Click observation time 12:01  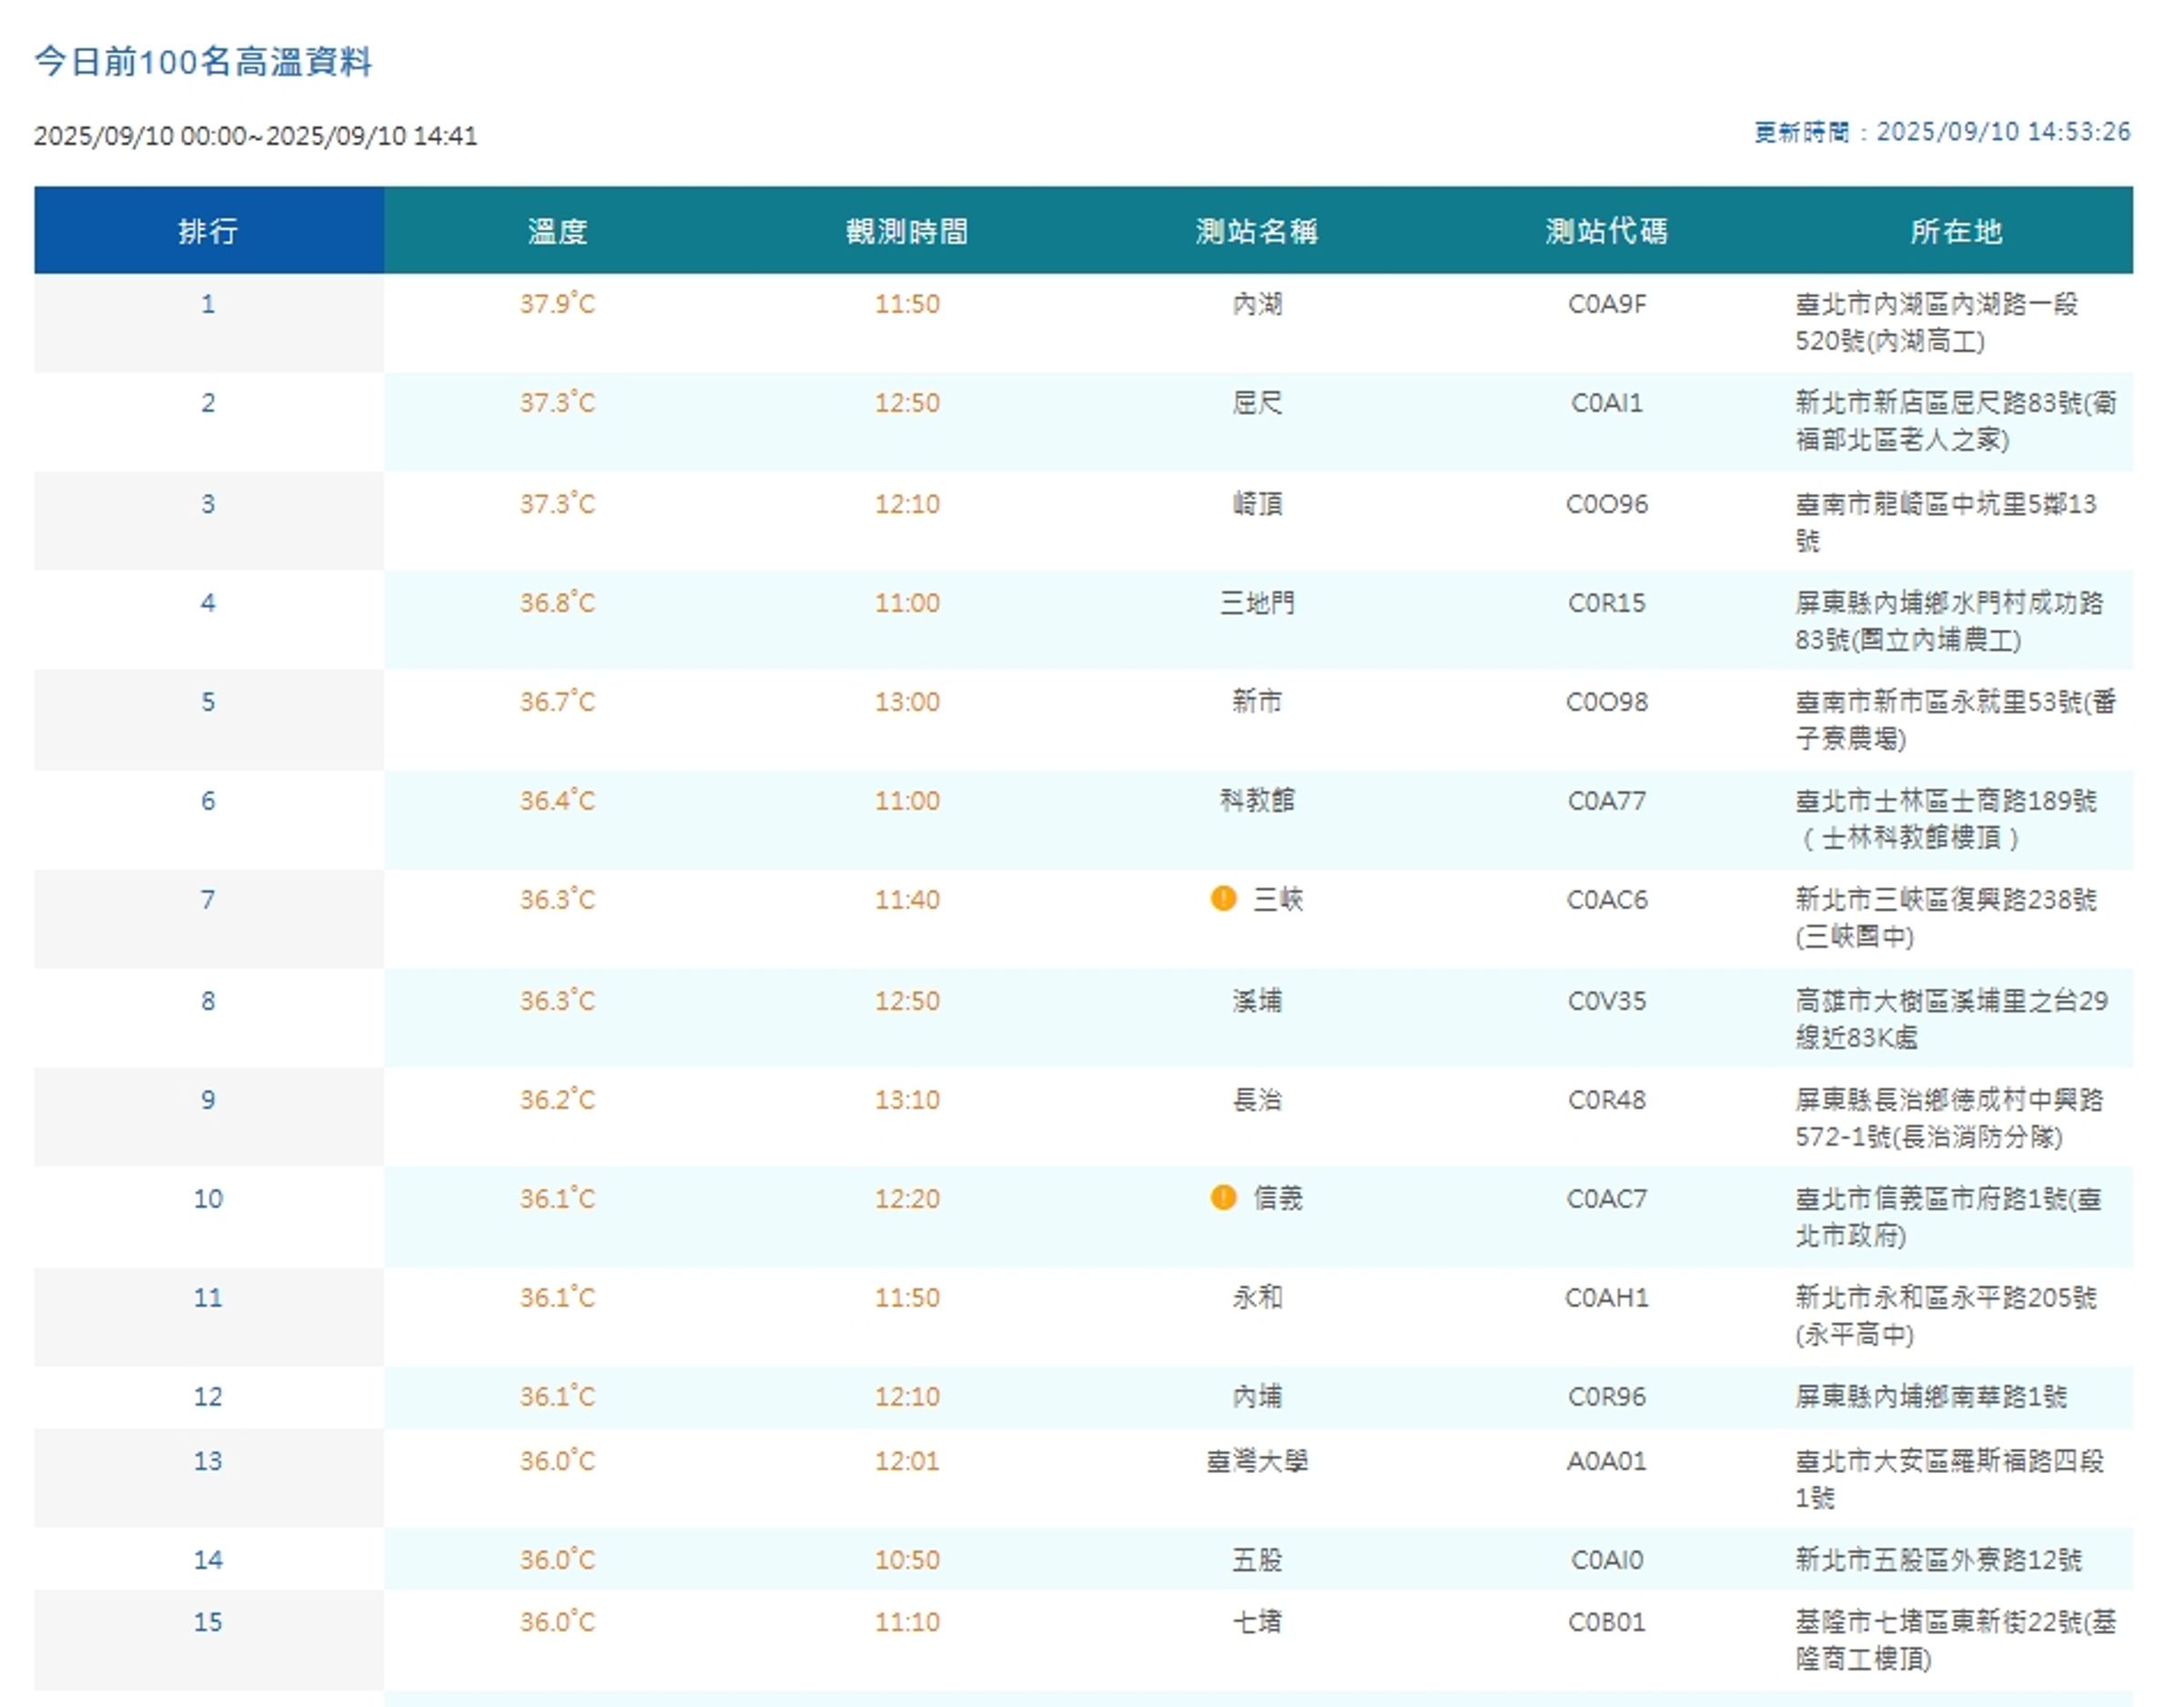pyautogui.click(x=907, y=1461)
